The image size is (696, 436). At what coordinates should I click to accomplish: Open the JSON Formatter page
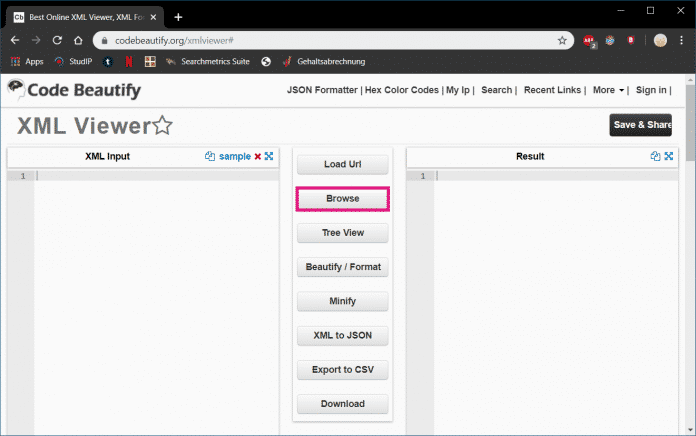point(322,90)
